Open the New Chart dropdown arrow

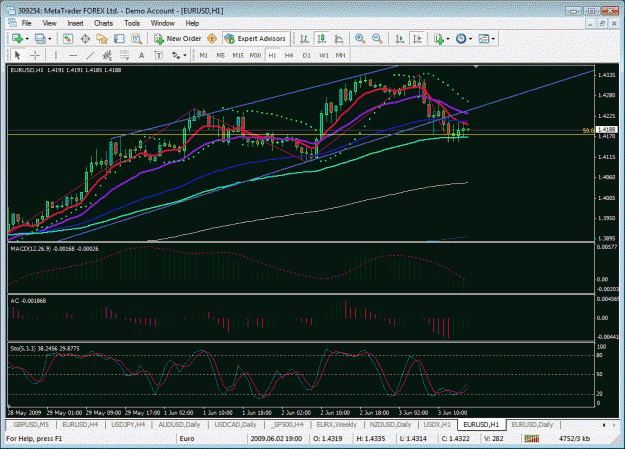point(27,39)
